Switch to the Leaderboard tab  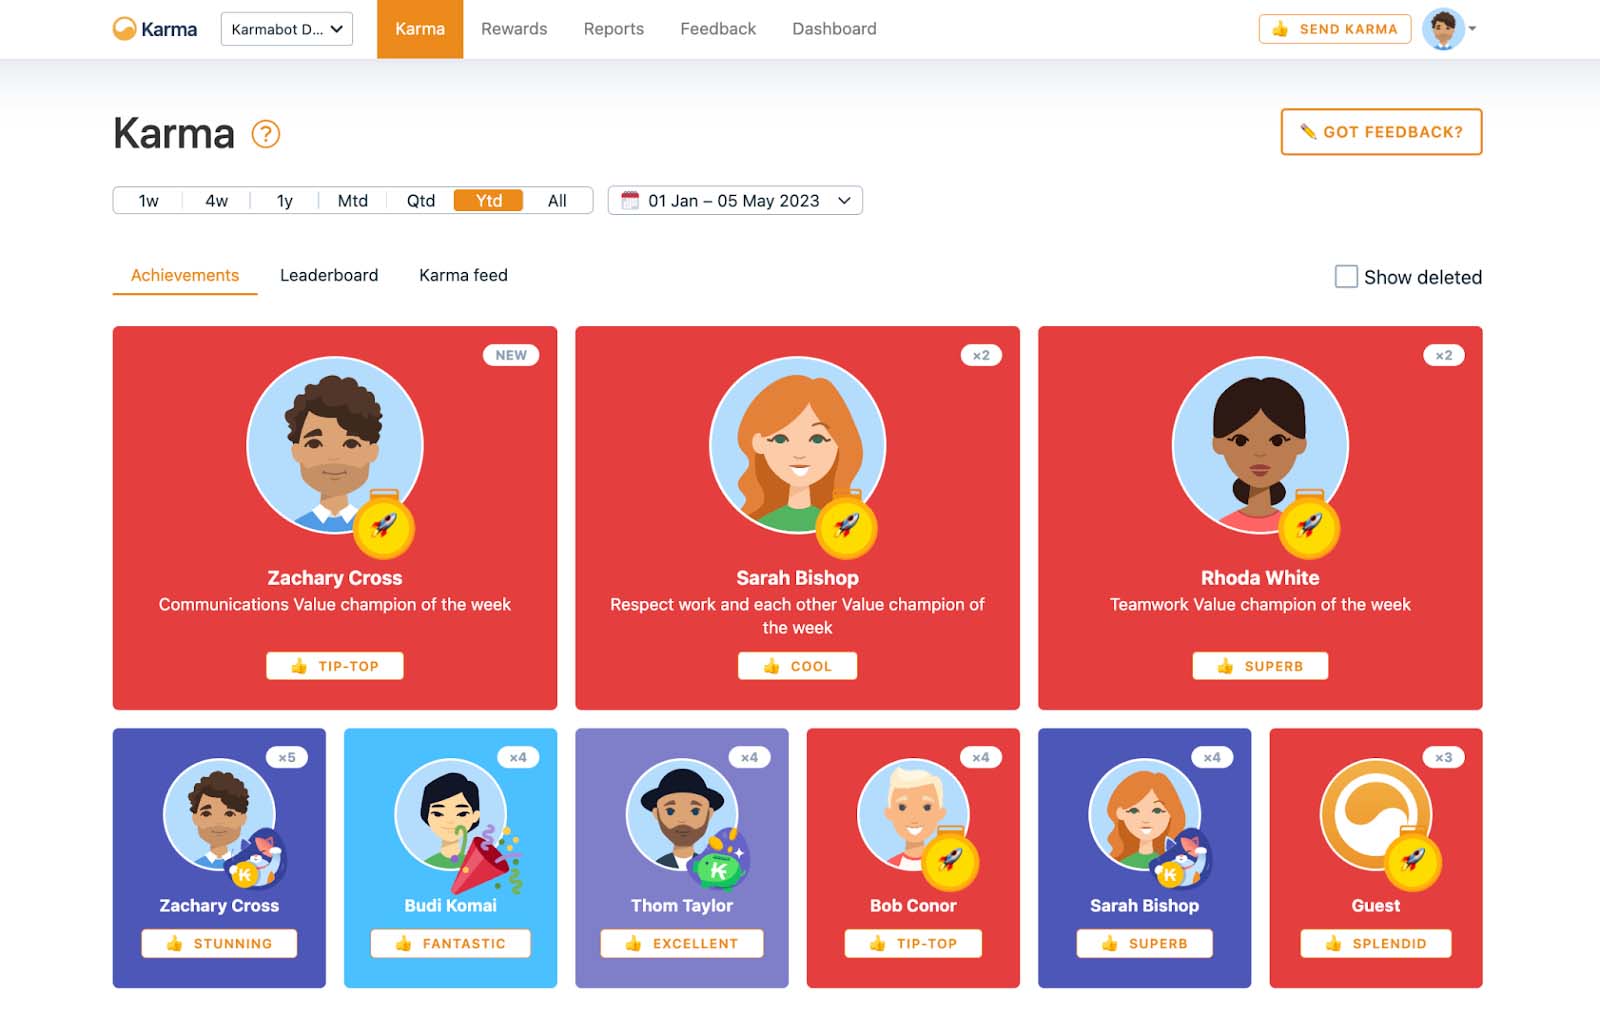coord(328,275)
